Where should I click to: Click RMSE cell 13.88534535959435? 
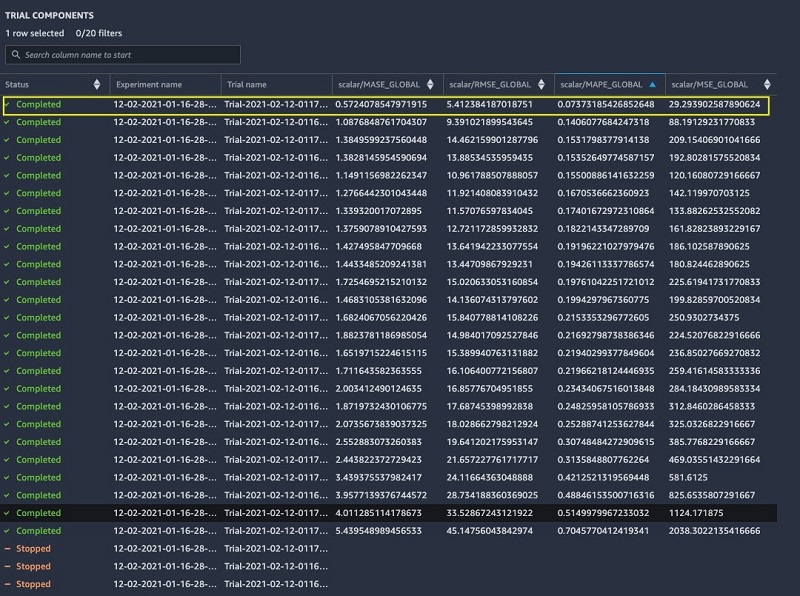tap(490, 158)
